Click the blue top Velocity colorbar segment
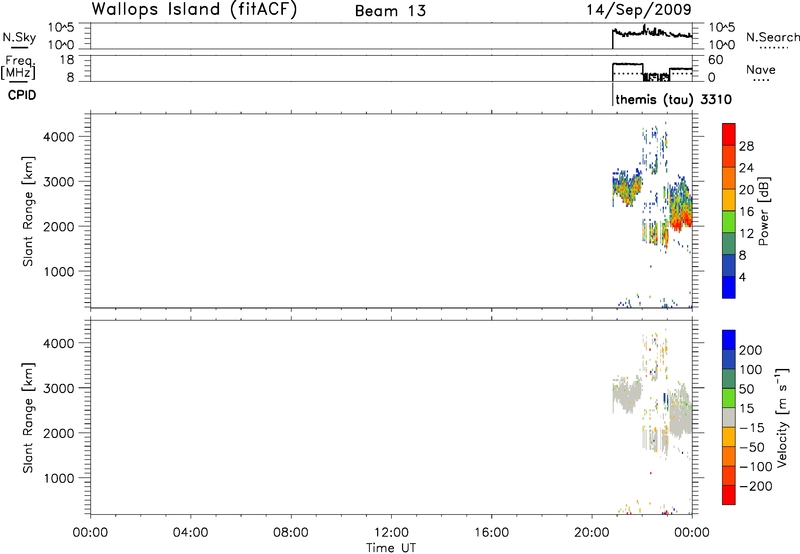Screen dimensions: 800x554 729,340
